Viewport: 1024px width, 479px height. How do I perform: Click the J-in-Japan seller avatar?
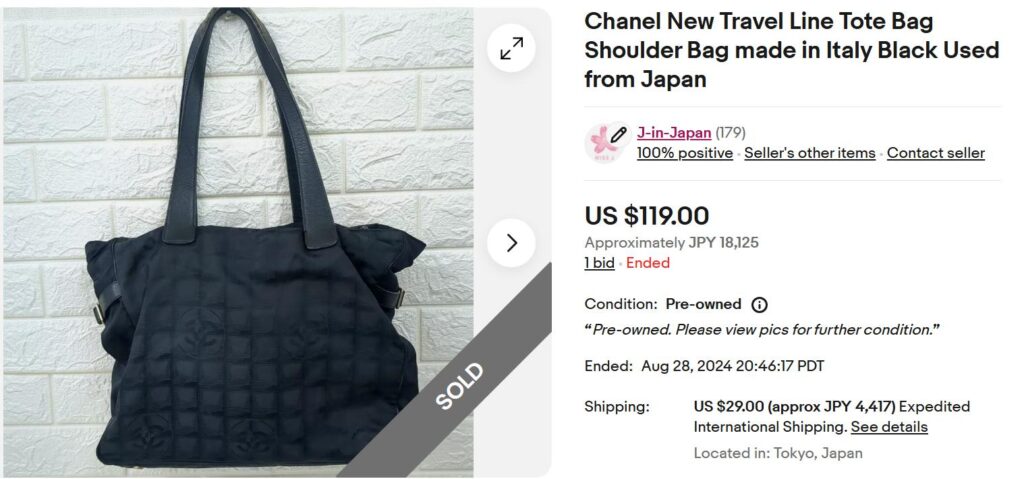click(x=601, y=143)
